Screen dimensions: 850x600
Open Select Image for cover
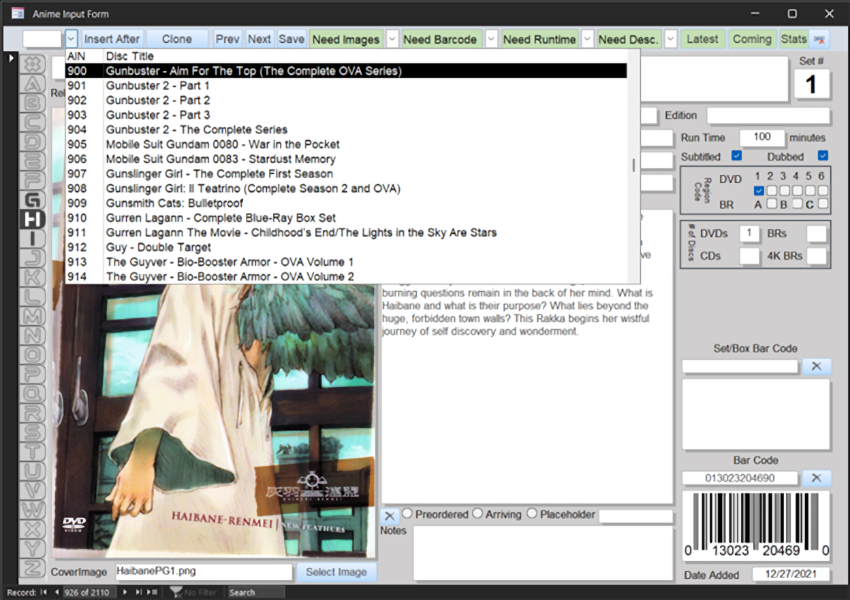336,572
